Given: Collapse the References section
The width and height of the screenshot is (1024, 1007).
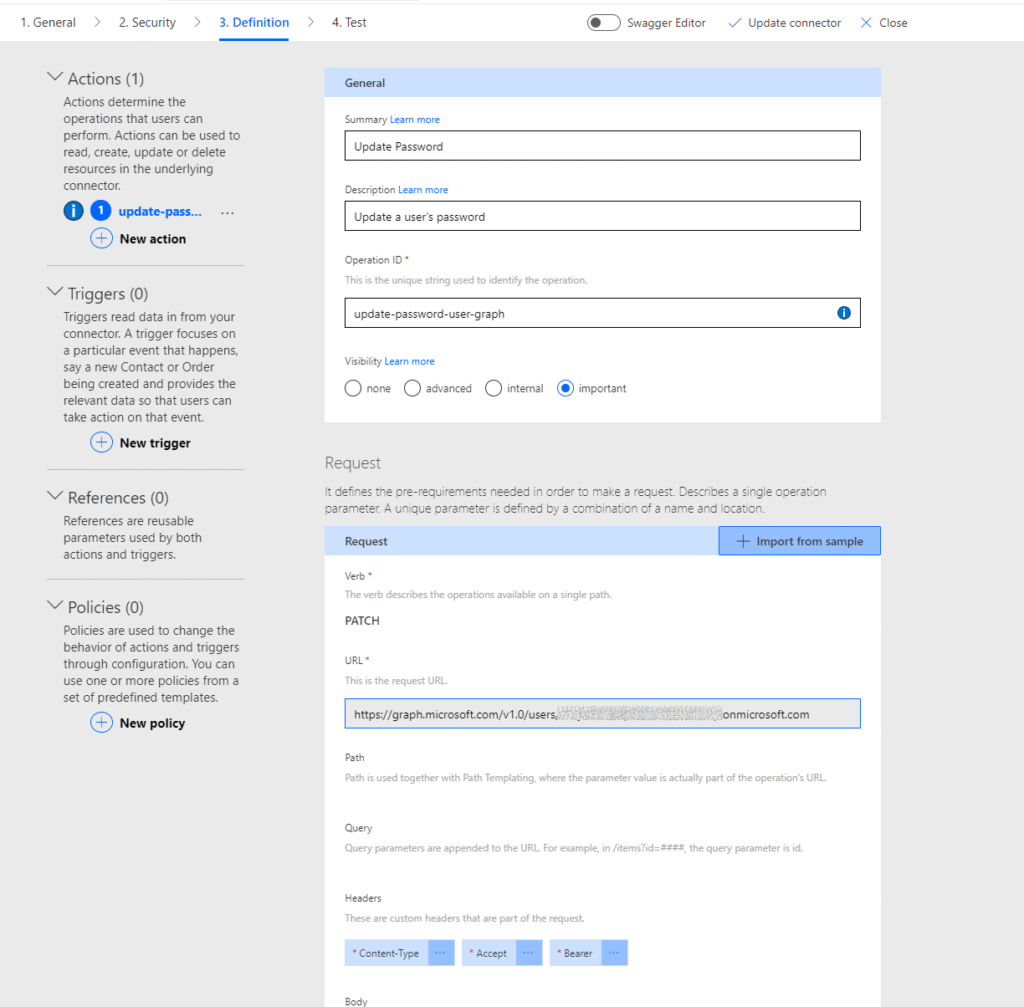Looking at the screenshot, I should coord(55,496).
